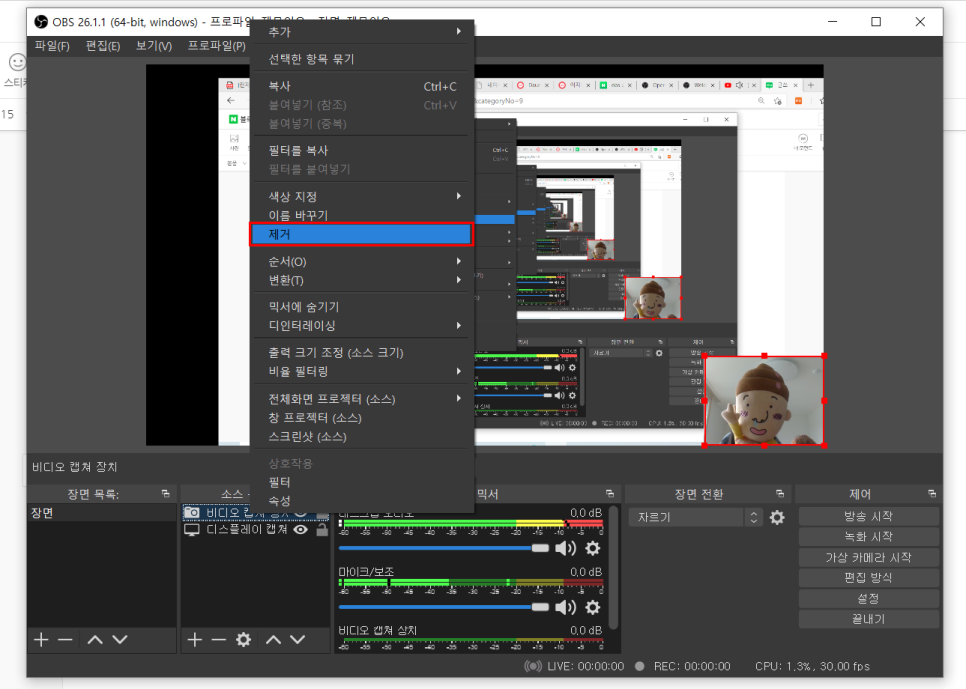Image resolution: width=966 pixels, height=689 pixels.
Task: Expand the 색상 지정 submenu
Action: [362, 196]
